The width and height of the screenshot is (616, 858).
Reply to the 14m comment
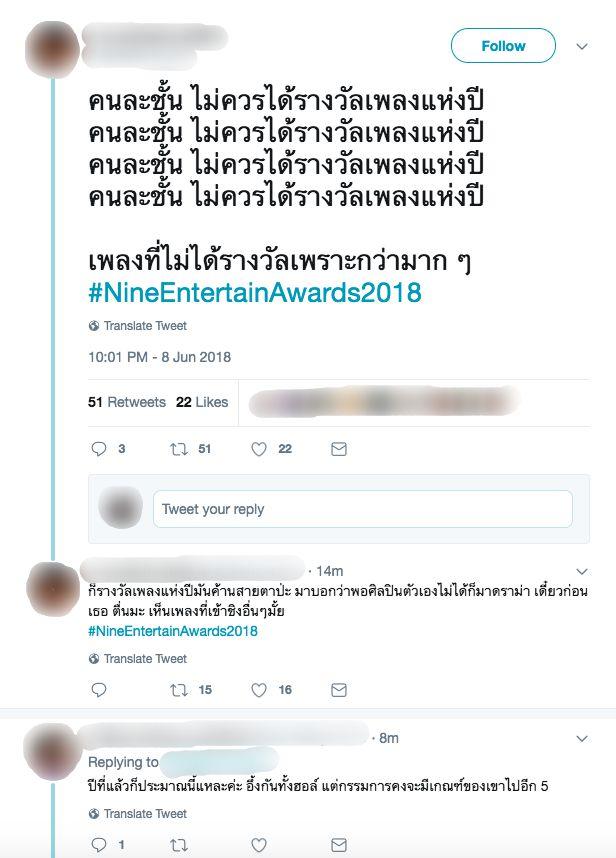(x=98, y=690)
